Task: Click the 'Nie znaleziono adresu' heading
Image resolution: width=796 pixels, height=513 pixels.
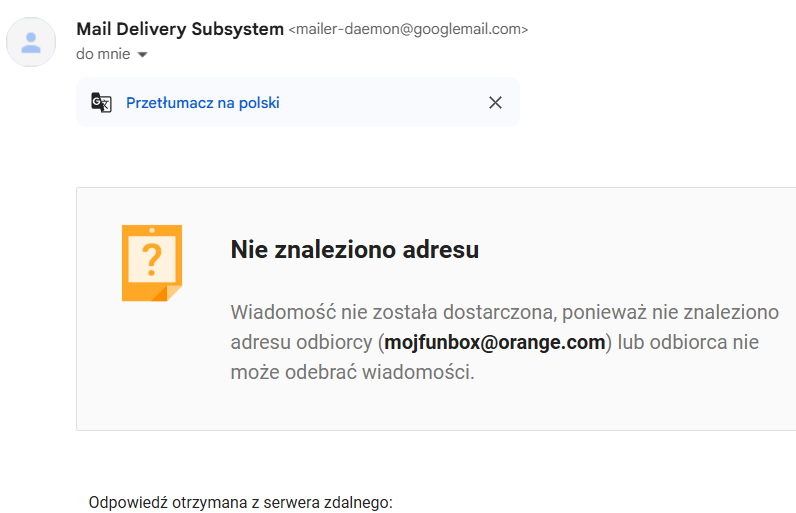Action: (x=354, y=250)
